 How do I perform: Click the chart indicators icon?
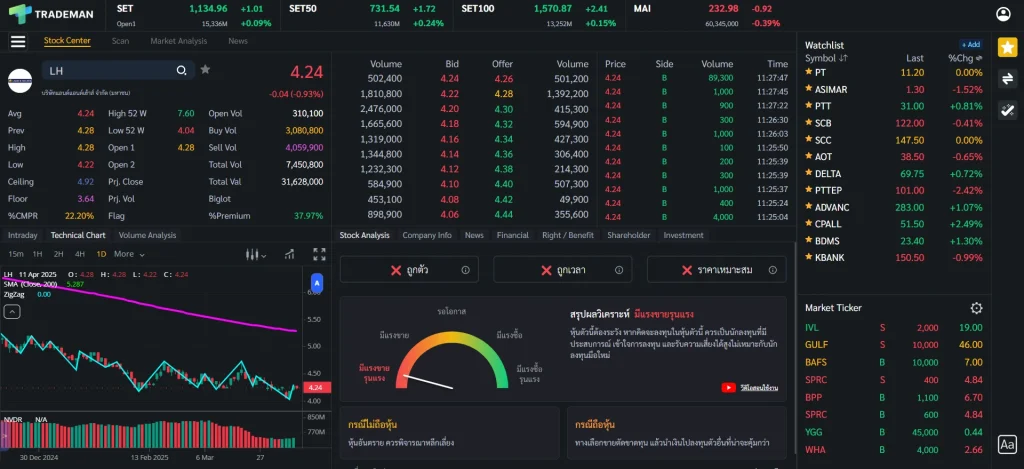pyautogui.click(x=286, y=254)
